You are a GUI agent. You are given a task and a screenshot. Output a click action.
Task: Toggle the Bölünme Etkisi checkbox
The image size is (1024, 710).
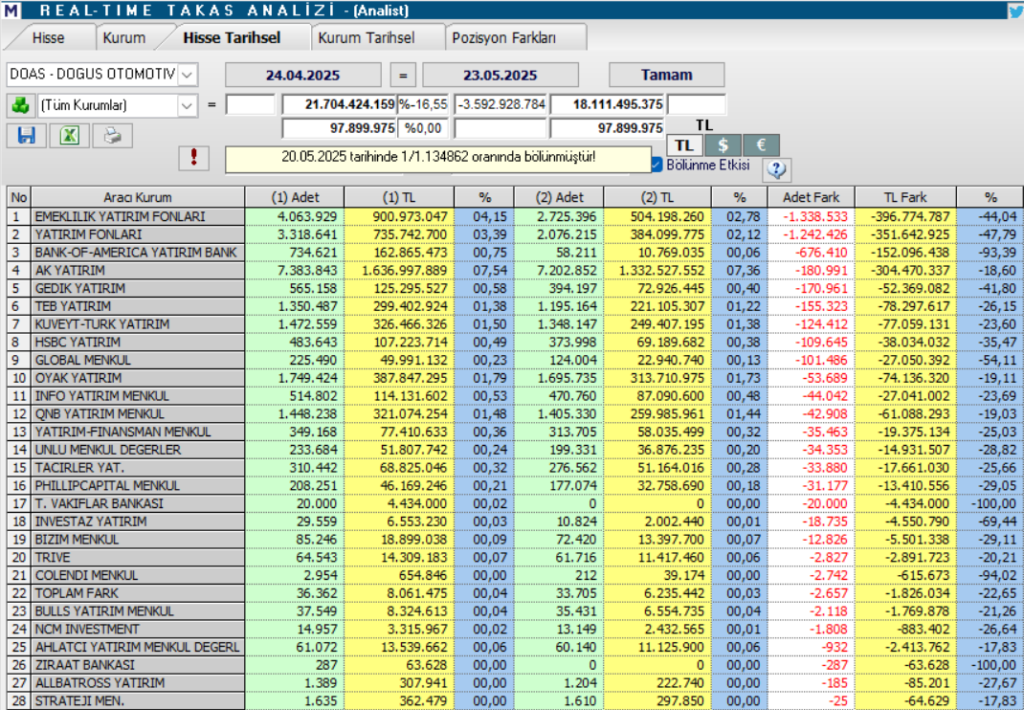656,165
